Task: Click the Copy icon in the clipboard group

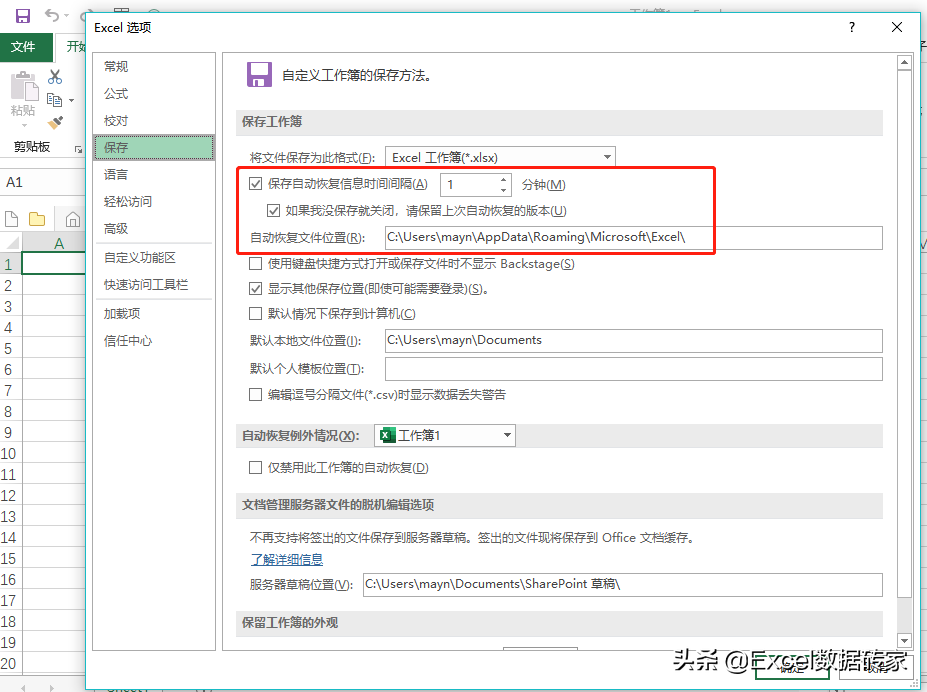Action: [54, 100]
